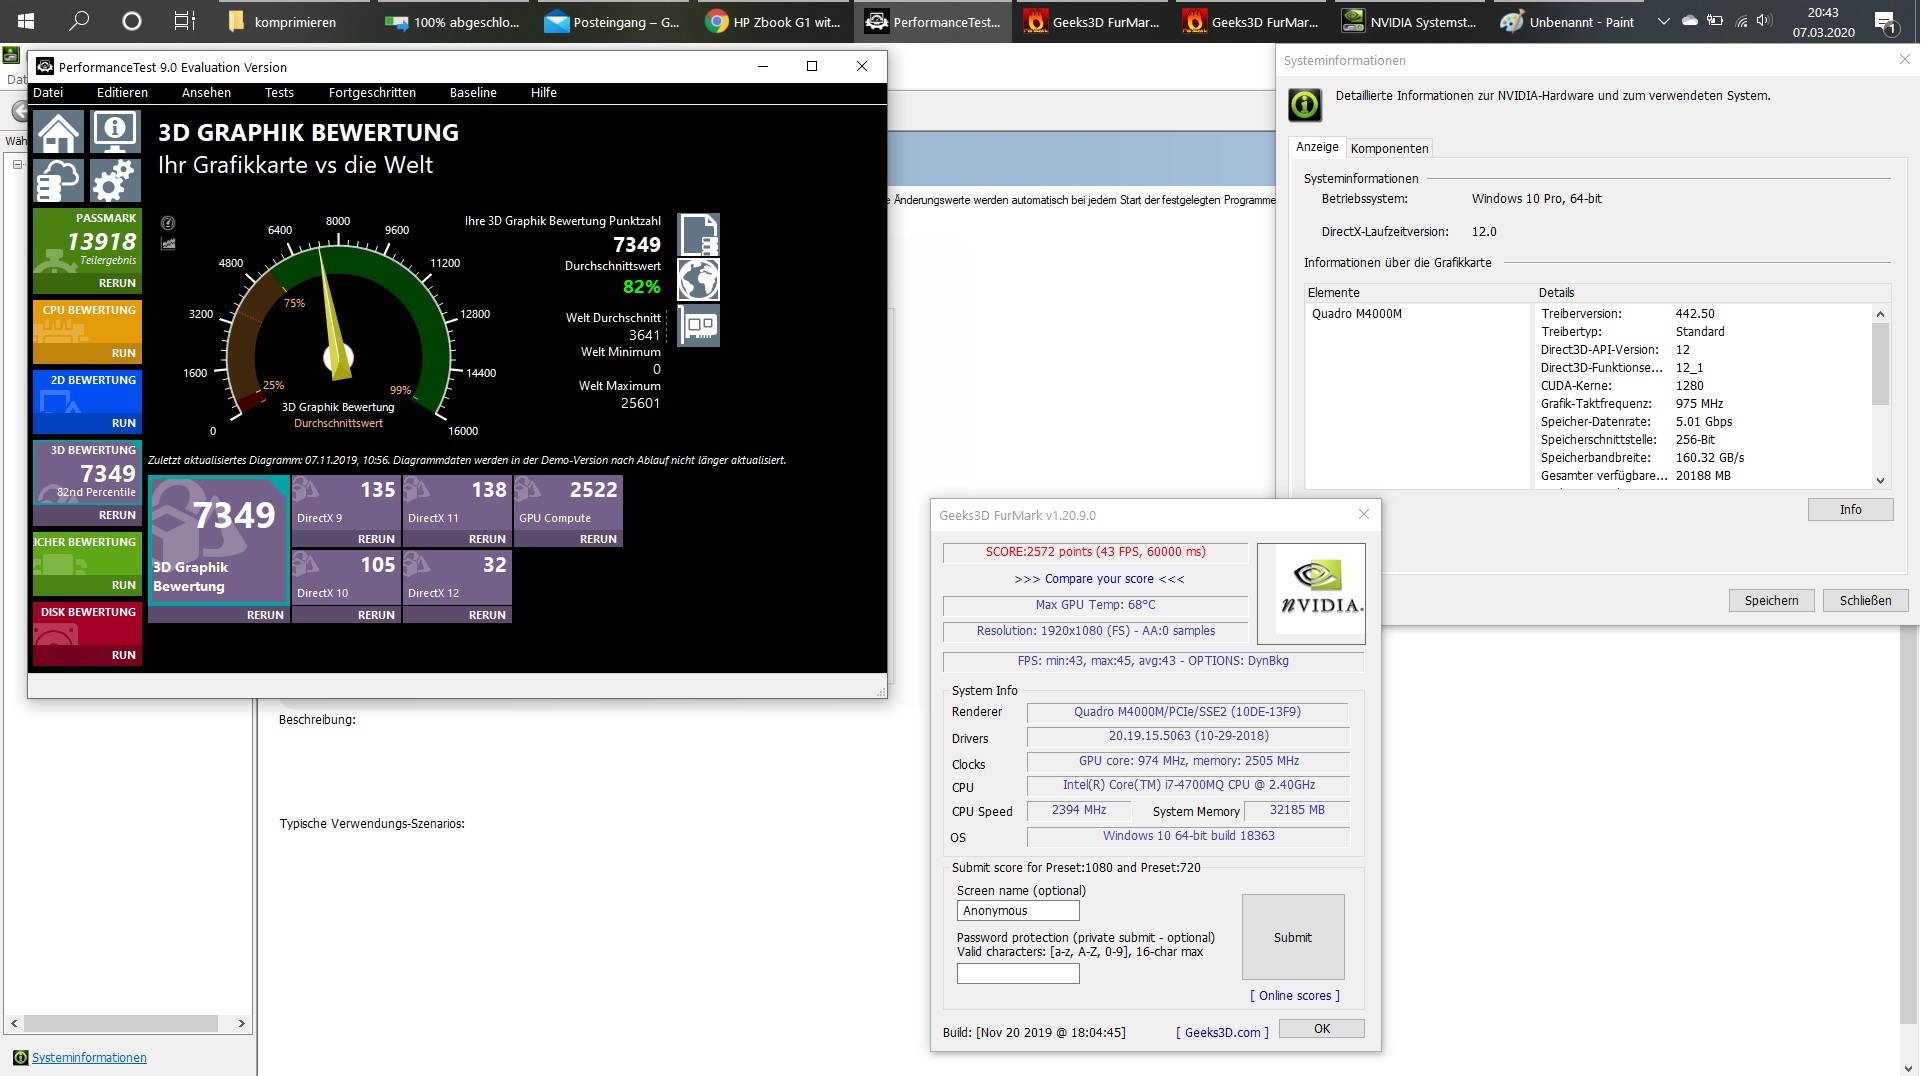Open the Windows Start menu
This screenshot has width=1928, height=1076.
26,21
